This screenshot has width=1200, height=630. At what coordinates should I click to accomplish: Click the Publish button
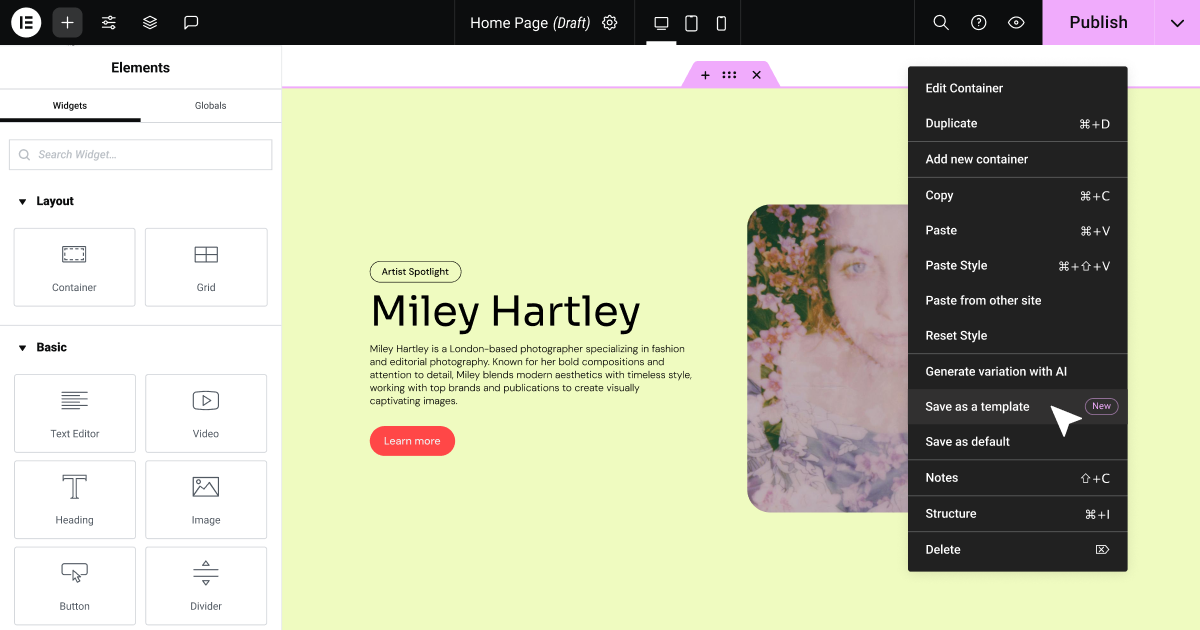1098,22
